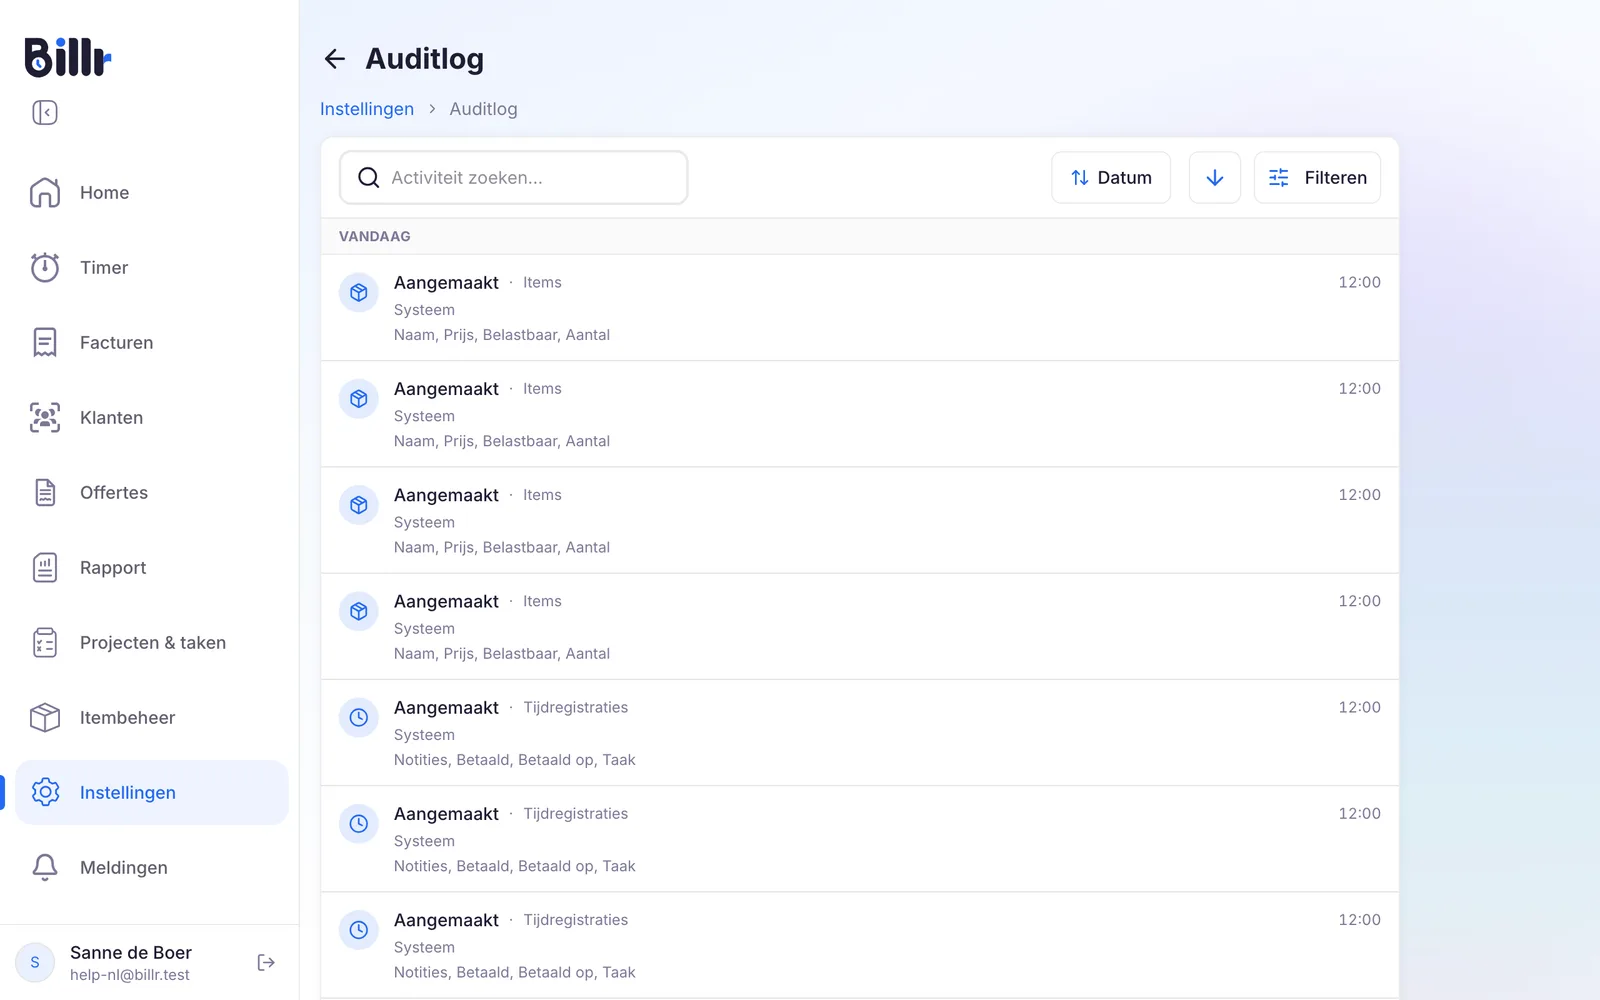Screen dimensions: 1600x1000
Task: Click the Itembeheer box icon
Action: [45, 718]
